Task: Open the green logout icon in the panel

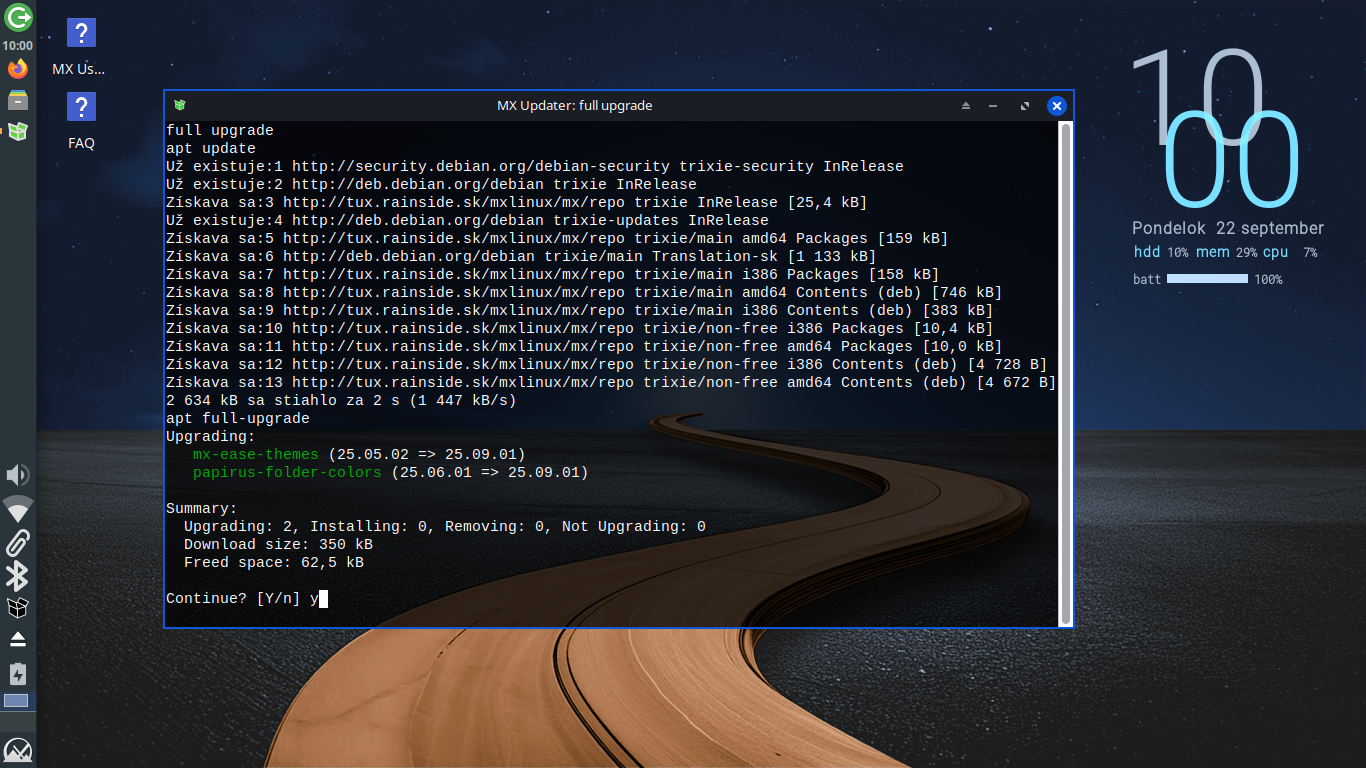Action: click(x=18, y=17)
